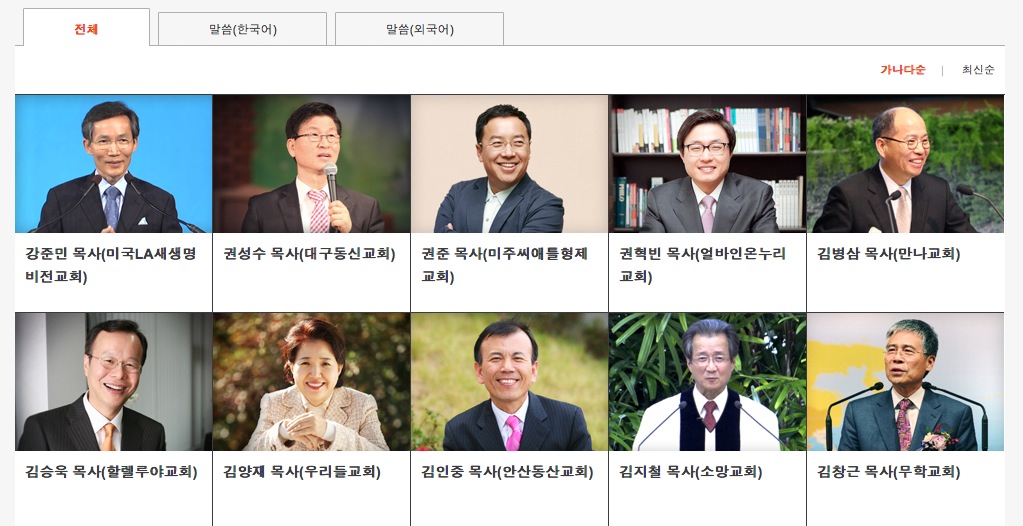Open the 김양재 목사 photo thumbnail
The height and width of the screenshot is (526, 1023).
point(312,382)
